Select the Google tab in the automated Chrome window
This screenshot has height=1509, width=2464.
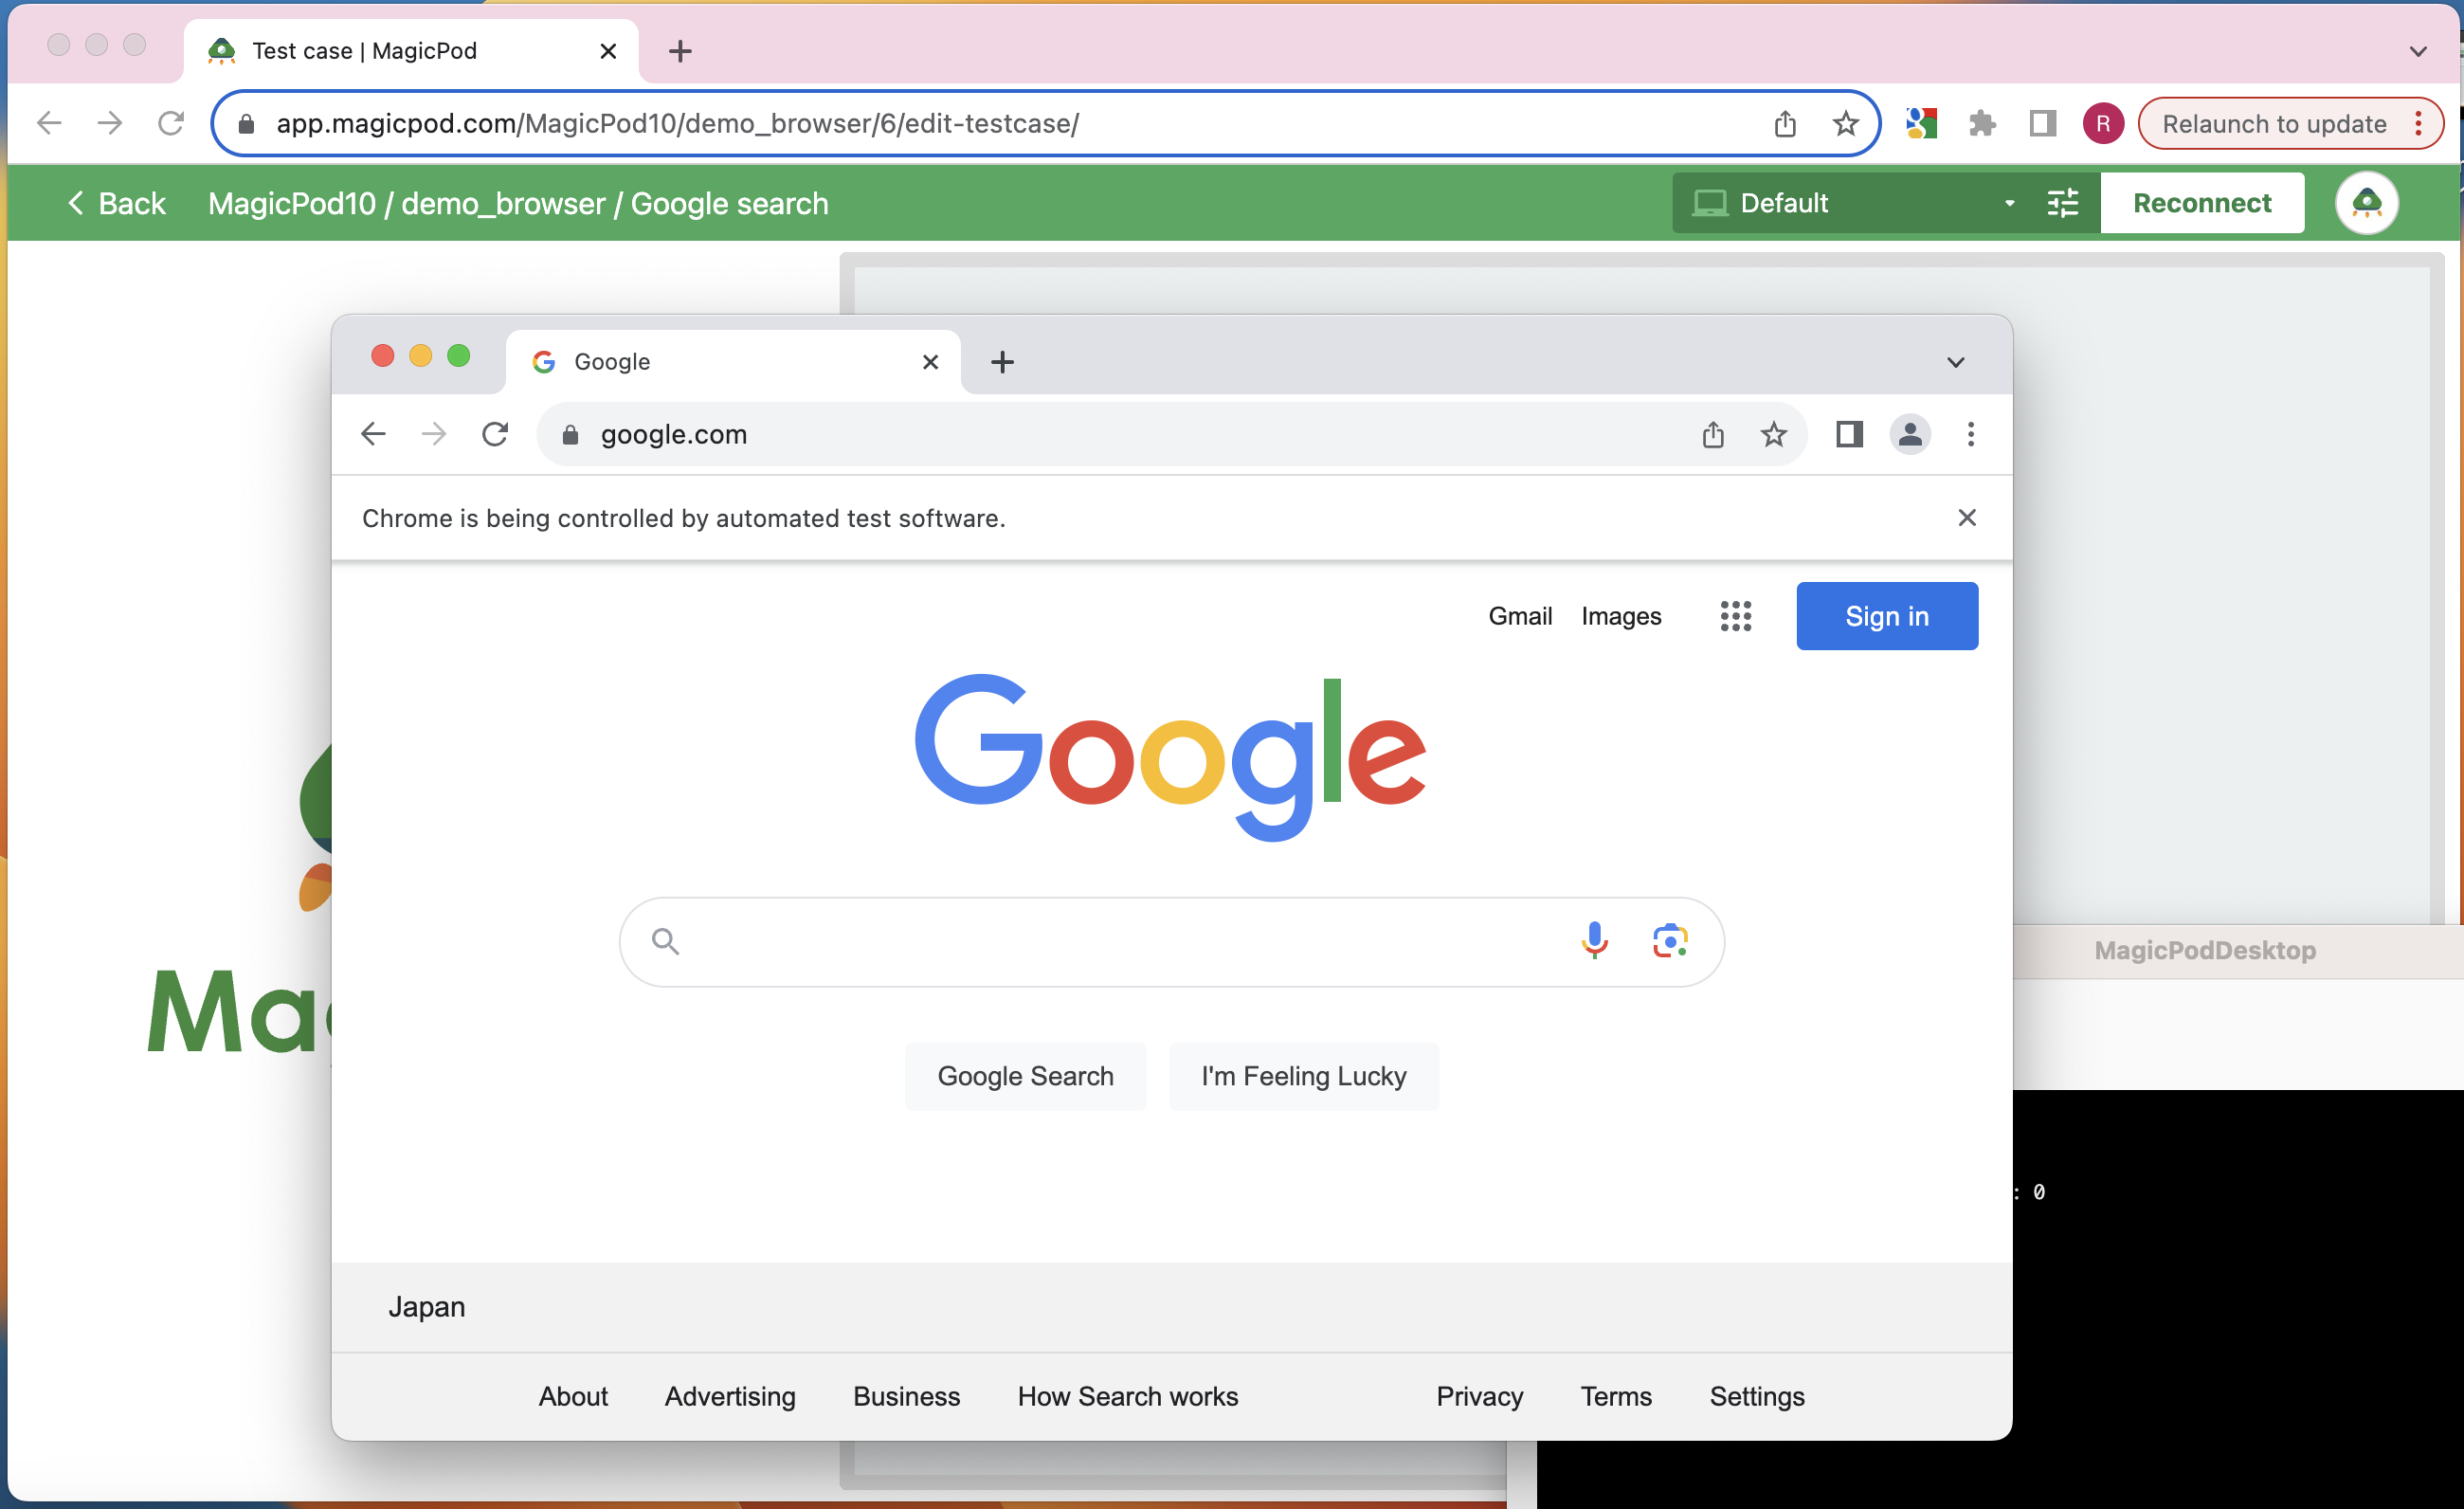point(733,361)
